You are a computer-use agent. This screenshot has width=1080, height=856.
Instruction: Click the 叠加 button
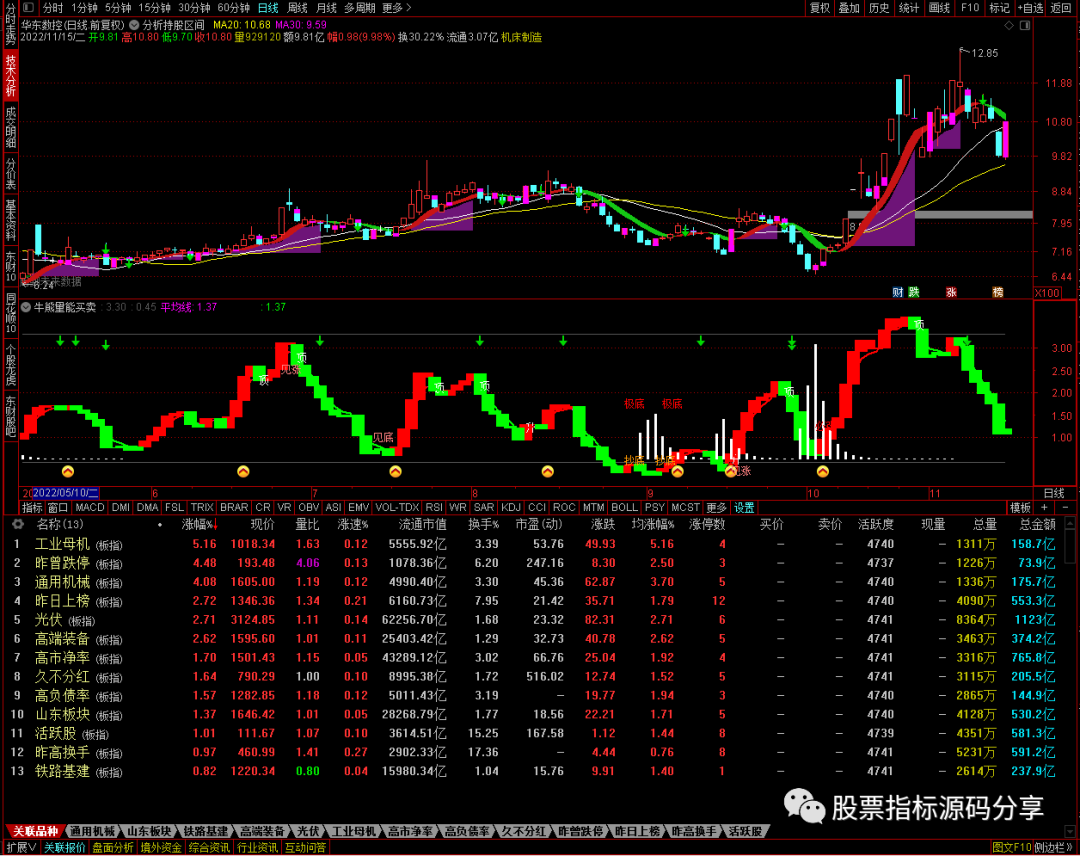pos(849,8)
